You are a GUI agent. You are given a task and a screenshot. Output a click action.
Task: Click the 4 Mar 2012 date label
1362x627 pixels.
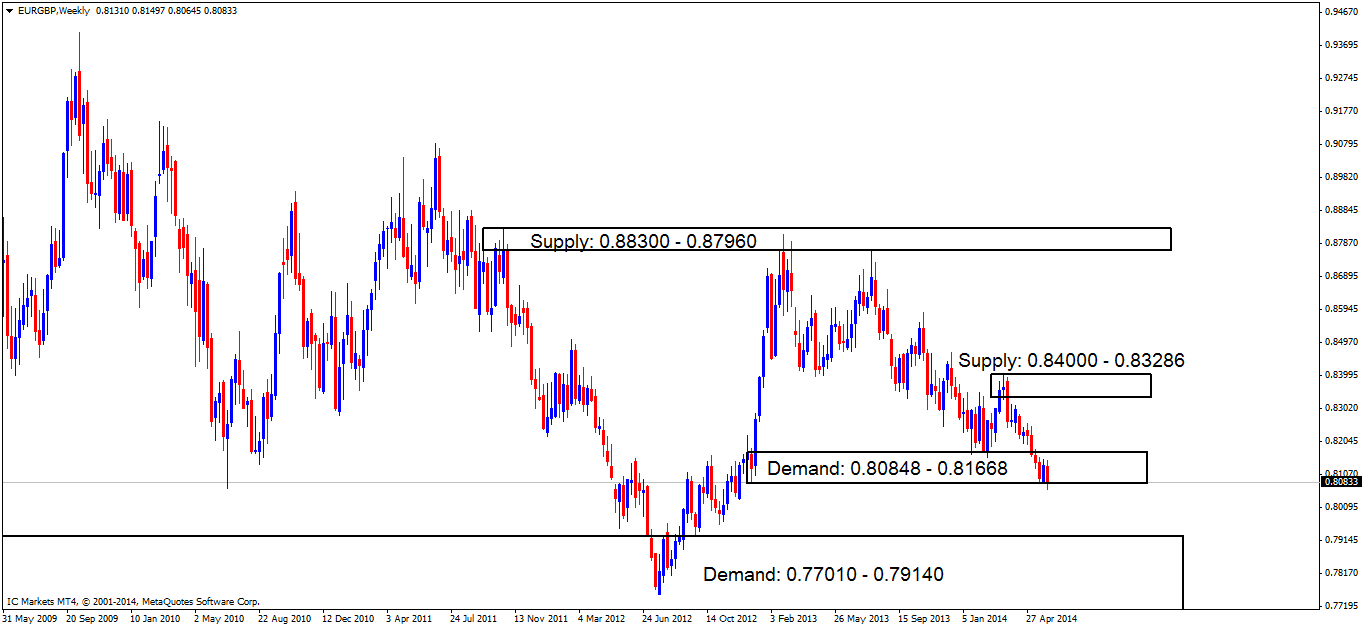point(602,619)
